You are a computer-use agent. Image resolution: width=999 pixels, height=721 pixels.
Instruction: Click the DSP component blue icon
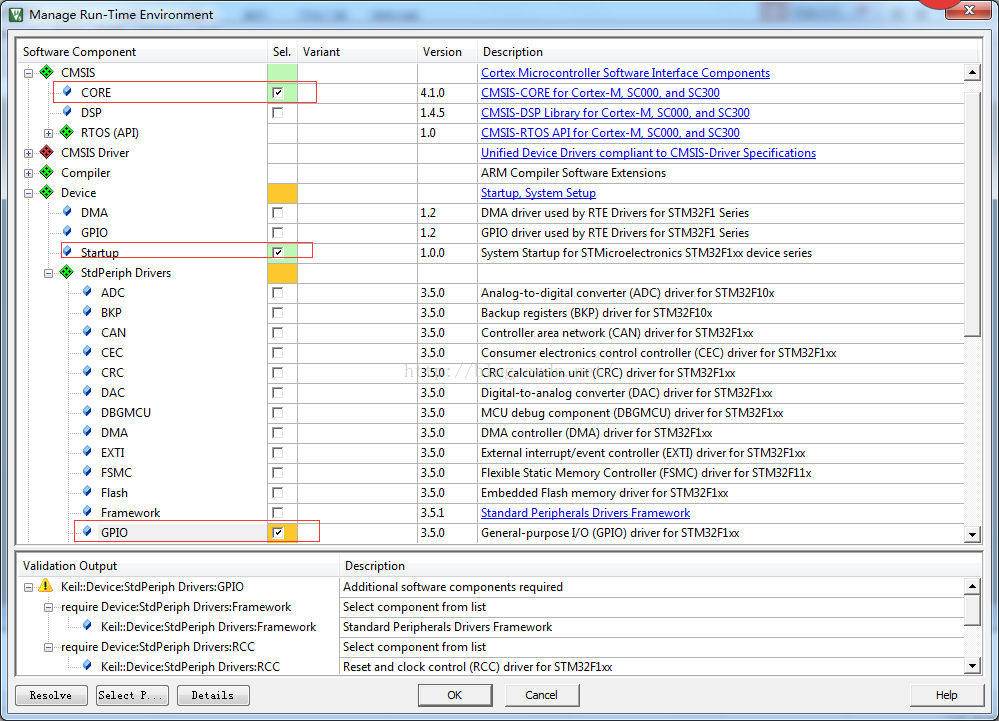click(x=68, y=111)
